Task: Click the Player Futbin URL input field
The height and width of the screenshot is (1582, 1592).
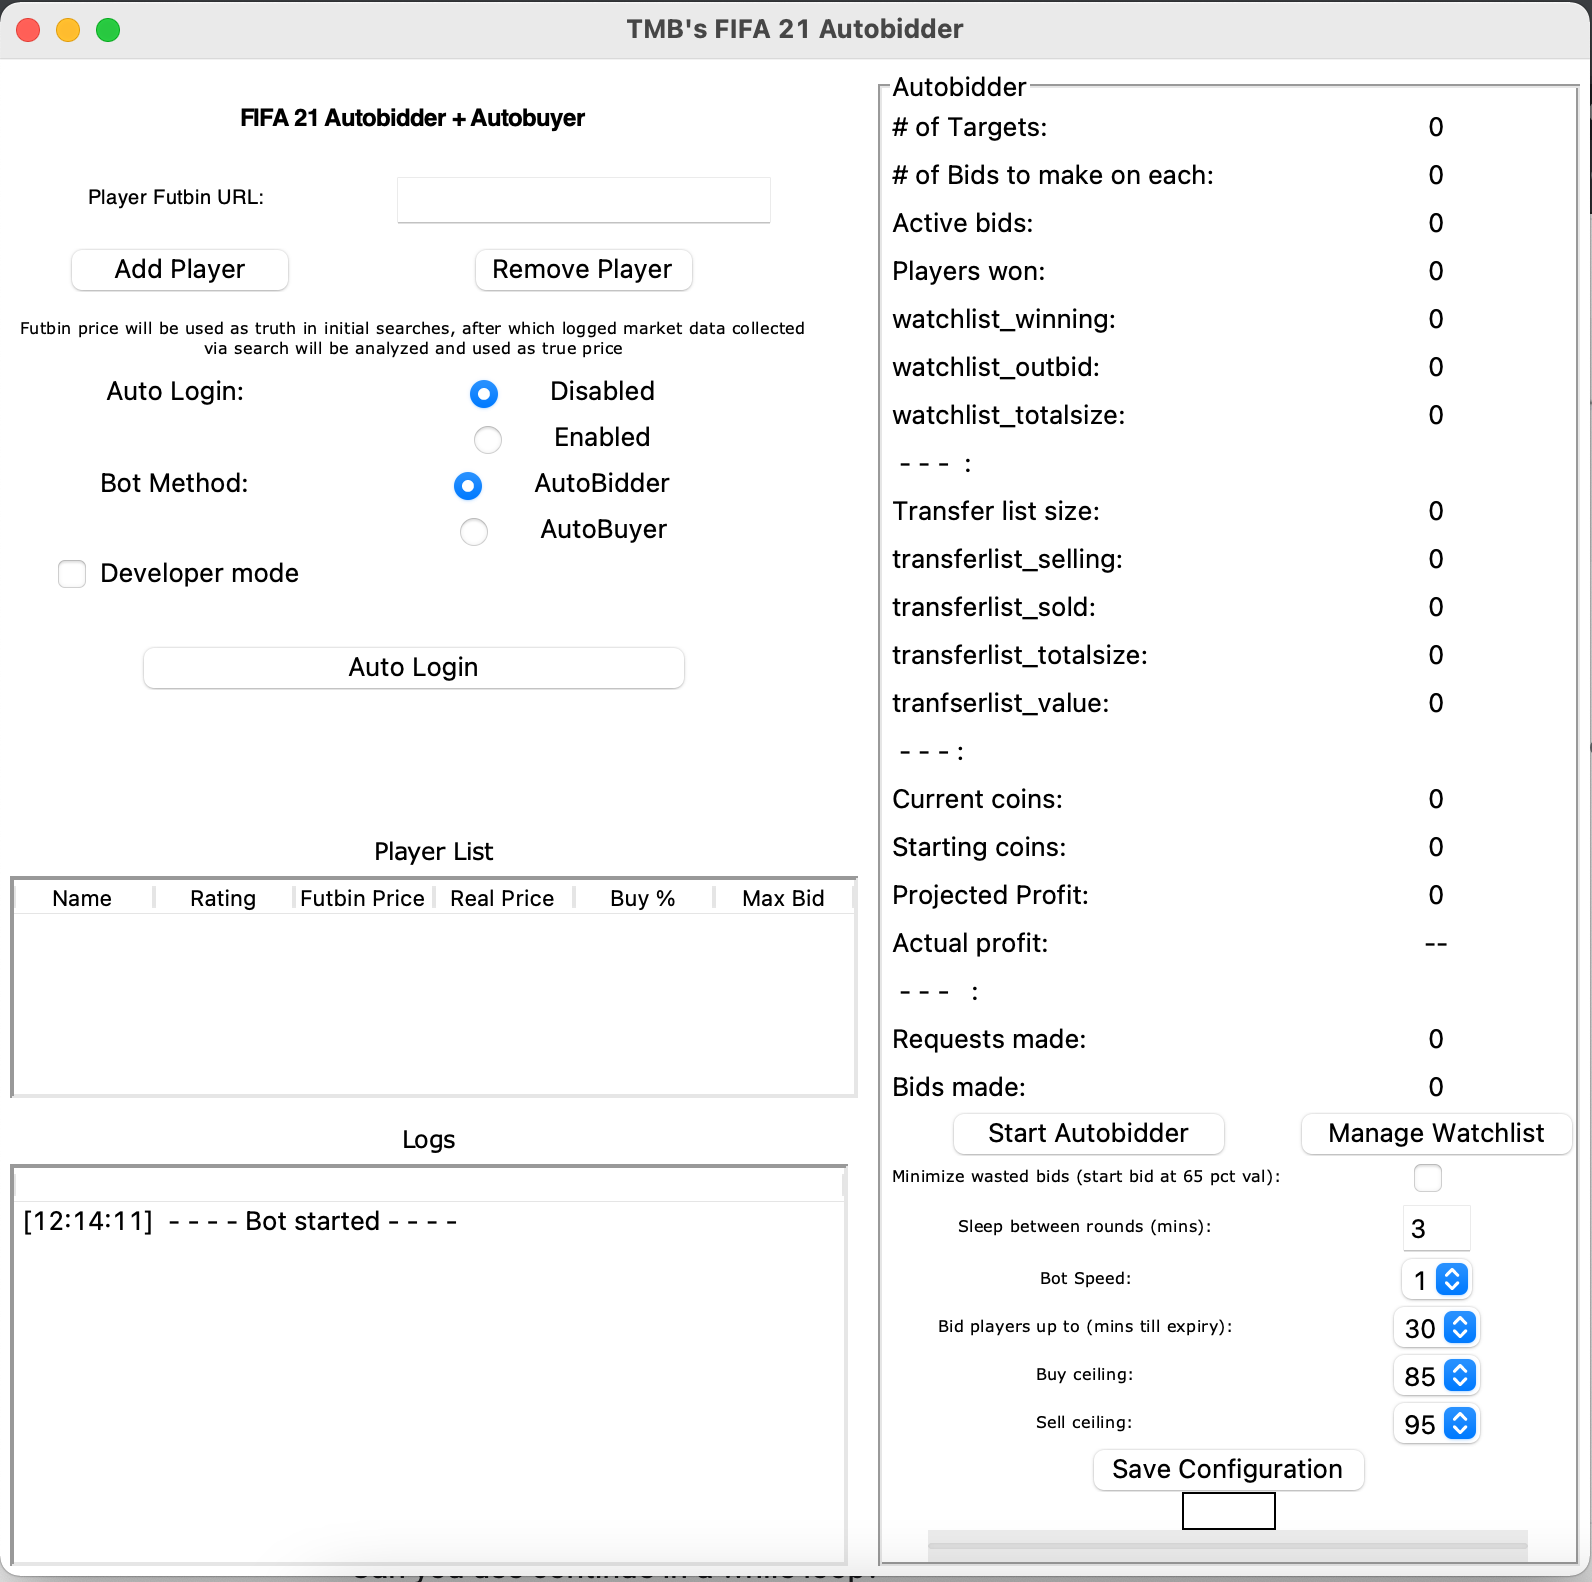Action: [584, 200]
